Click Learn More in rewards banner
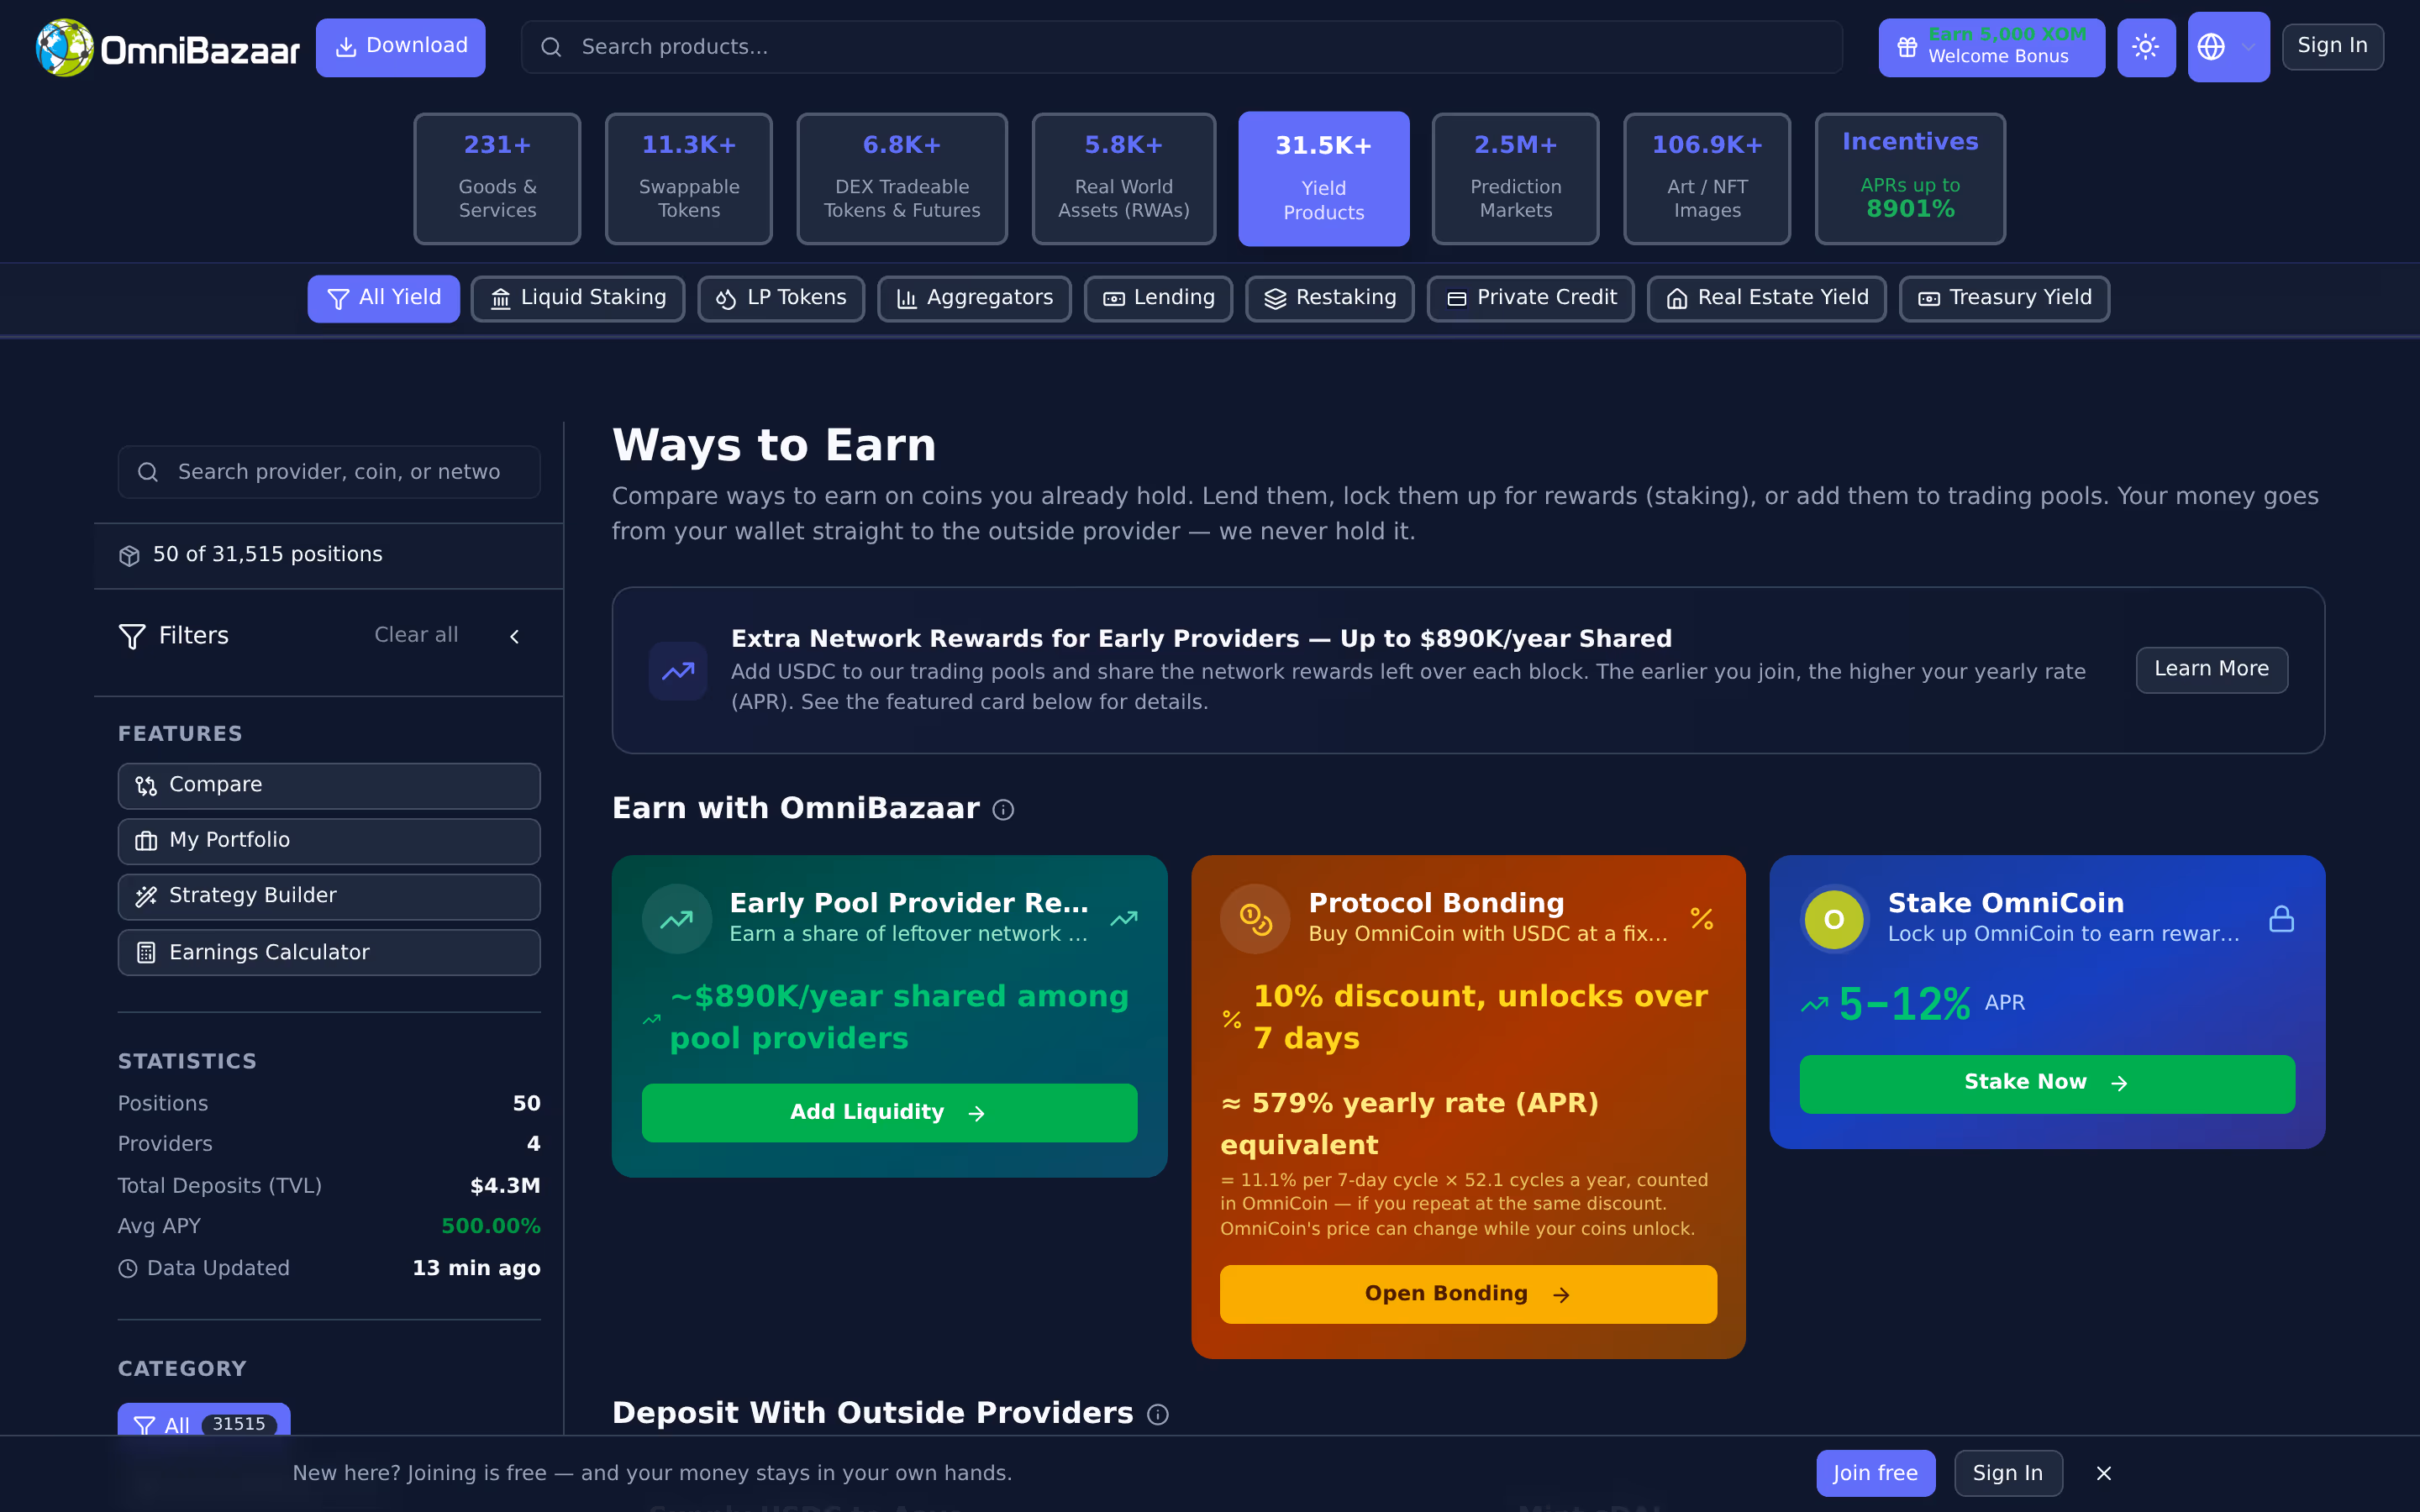 click(2211, 669)
